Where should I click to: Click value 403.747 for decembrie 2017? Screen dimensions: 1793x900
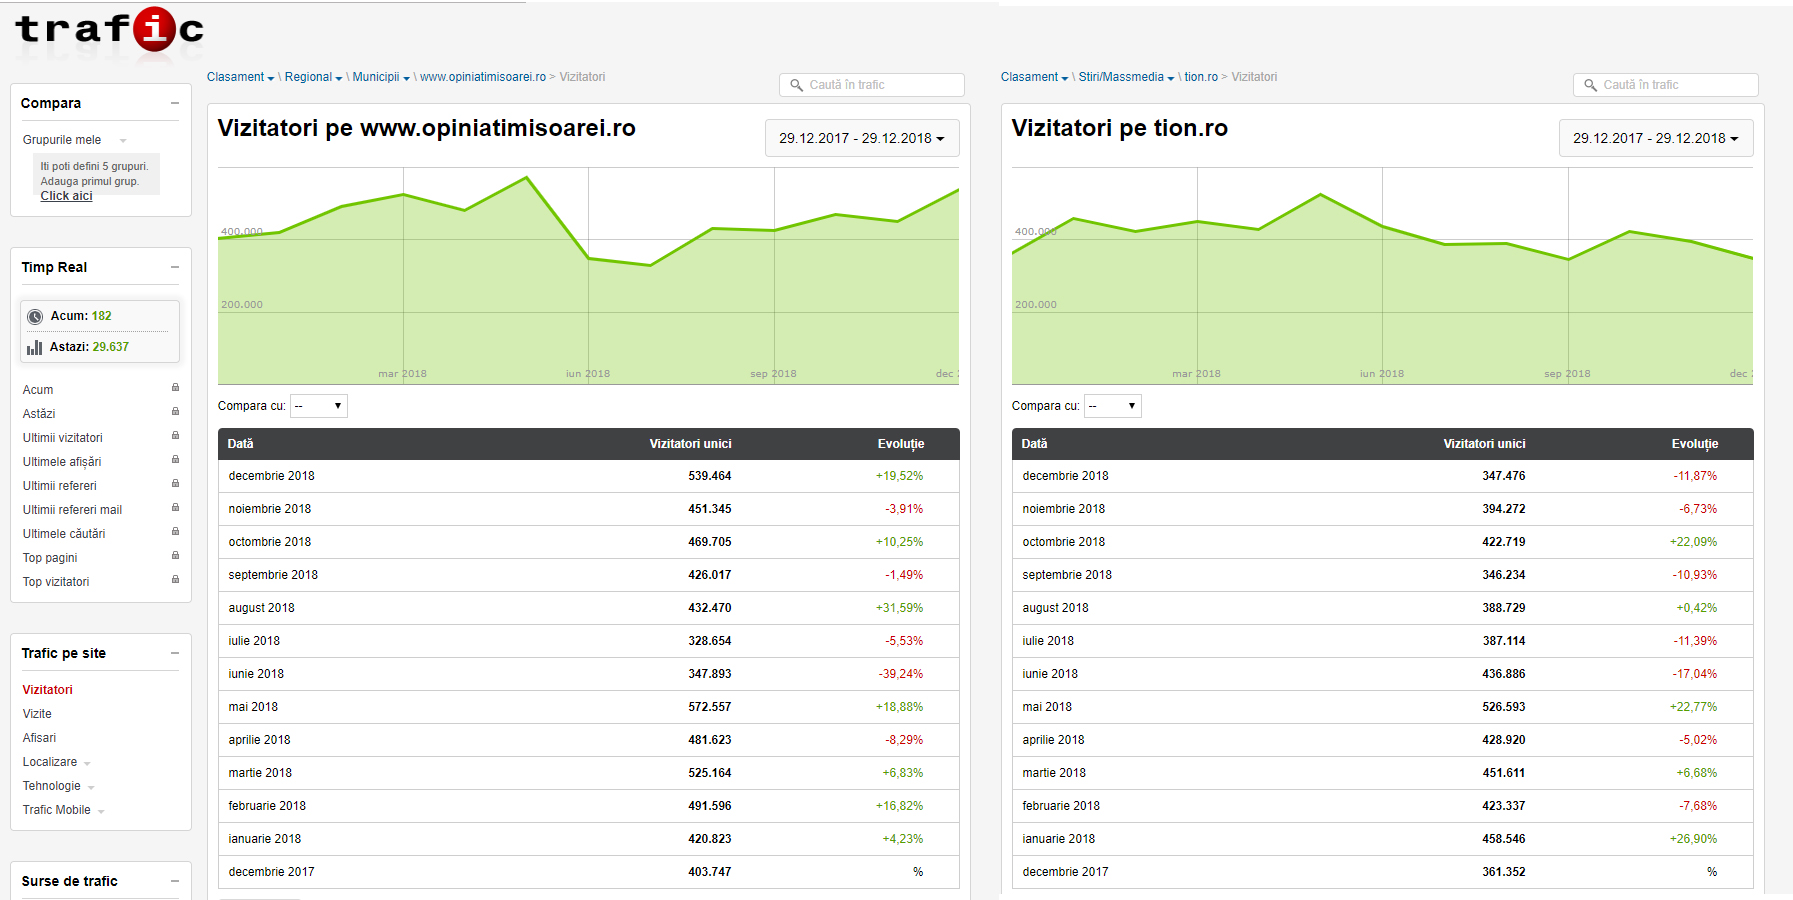pyautogui.click(x=709, y=872)
